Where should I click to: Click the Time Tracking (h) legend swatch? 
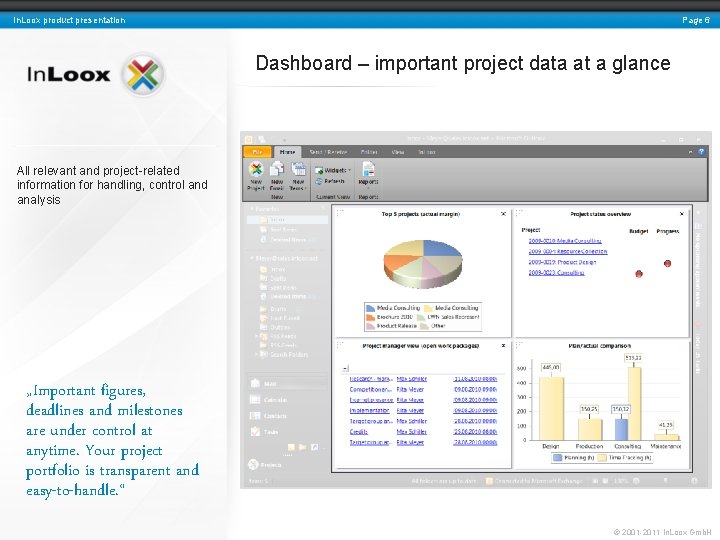pyautogui.click(x=602, y=457)
